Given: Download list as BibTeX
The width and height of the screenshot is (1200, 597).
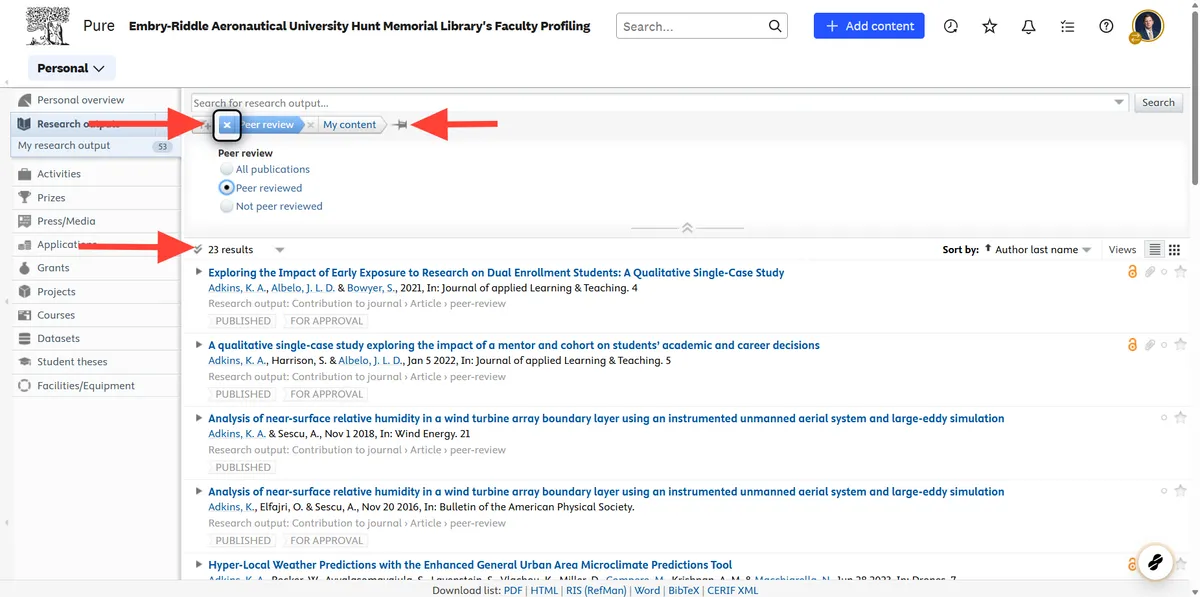Looking at the screenshot, I should click(684, 590).
